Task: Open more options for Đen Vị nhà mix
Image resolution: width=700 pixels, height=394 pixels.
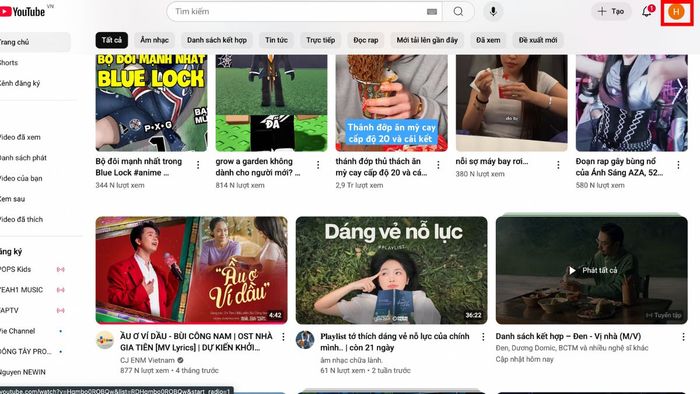Action: (x=683, y=337)
